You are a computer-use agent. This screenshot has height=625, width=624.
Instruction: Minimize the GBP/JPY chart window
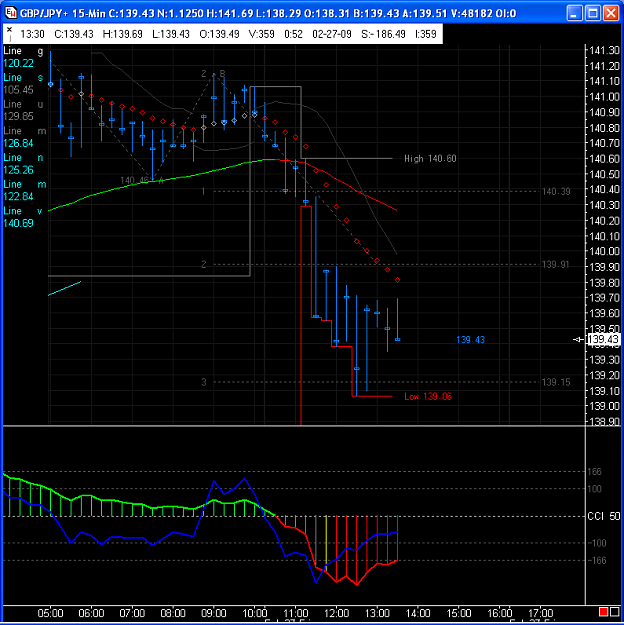(574, 13)
